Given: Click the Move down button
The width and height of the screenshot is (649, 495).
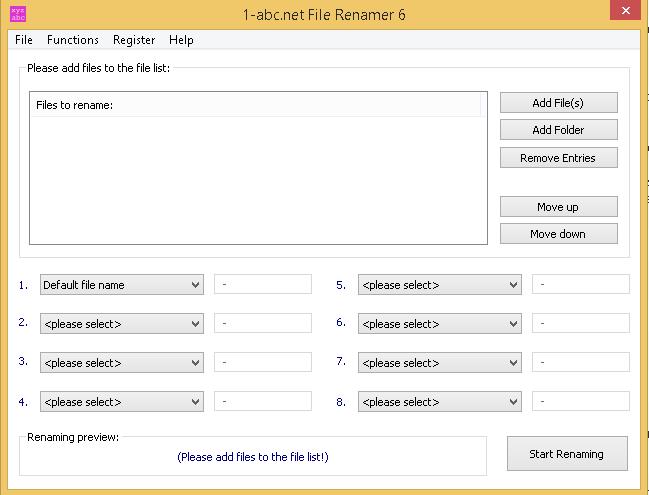Looking at the screenshot, I should [x=559, y=234].
